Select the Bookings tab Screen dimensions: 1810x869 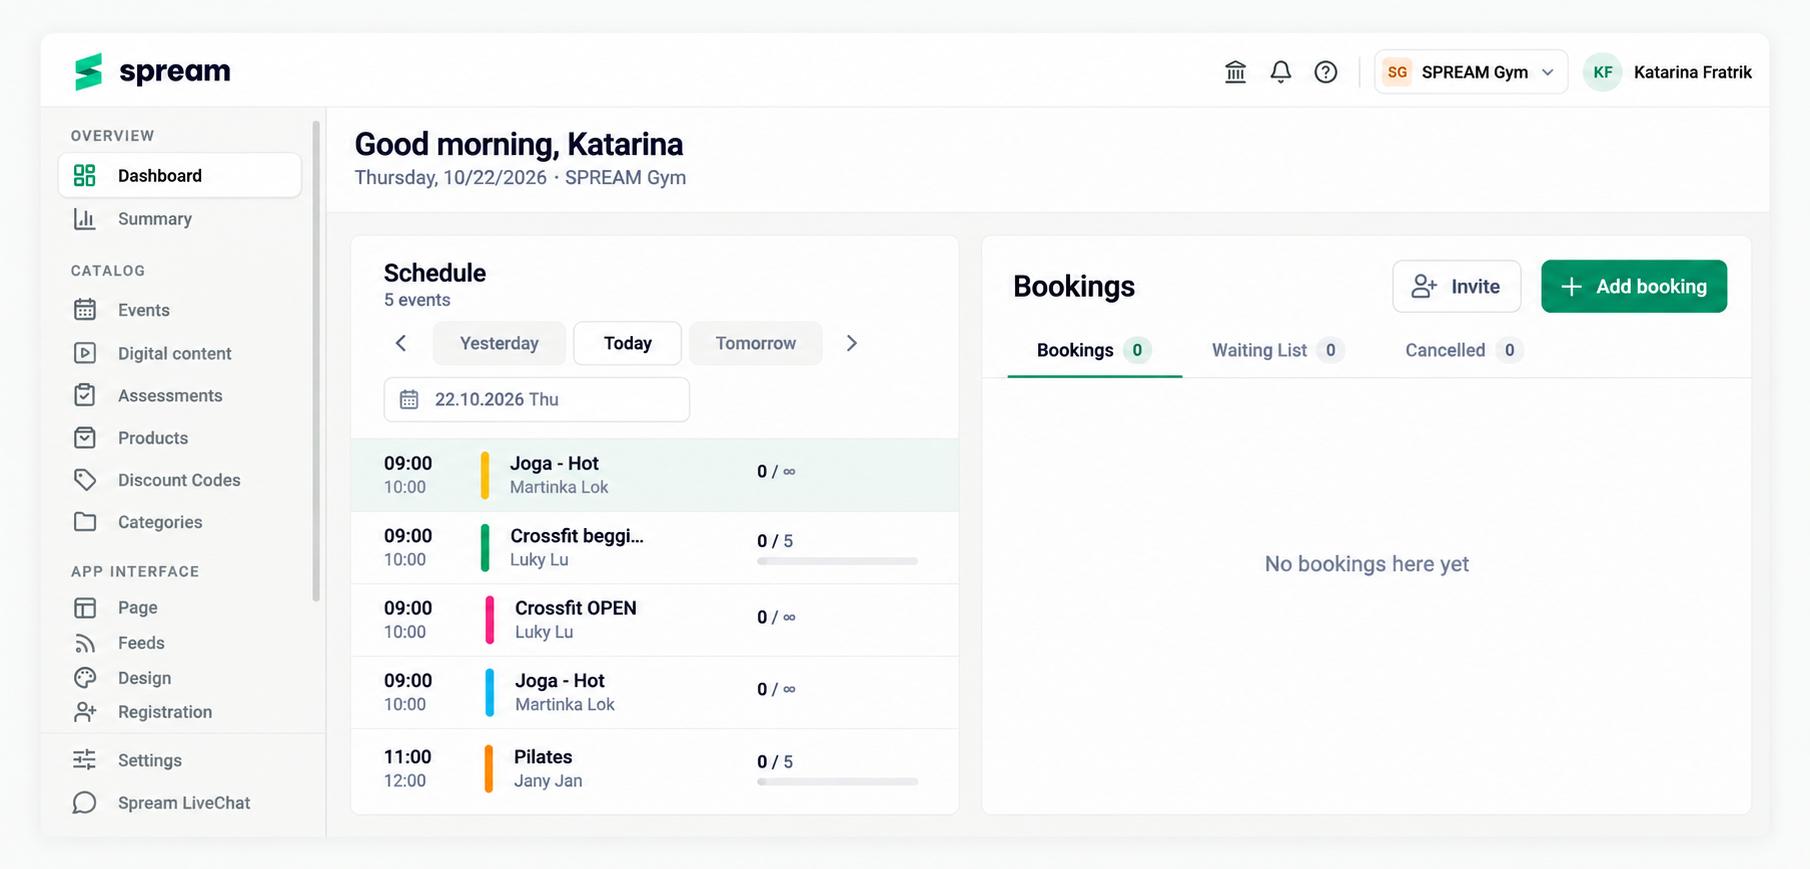[1094, 350]
